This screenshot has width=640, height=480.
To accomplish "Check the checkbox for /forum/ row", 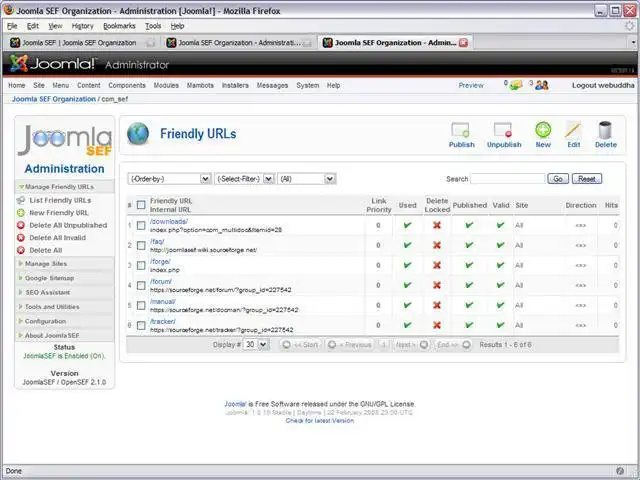I will (x=141, y=285).
